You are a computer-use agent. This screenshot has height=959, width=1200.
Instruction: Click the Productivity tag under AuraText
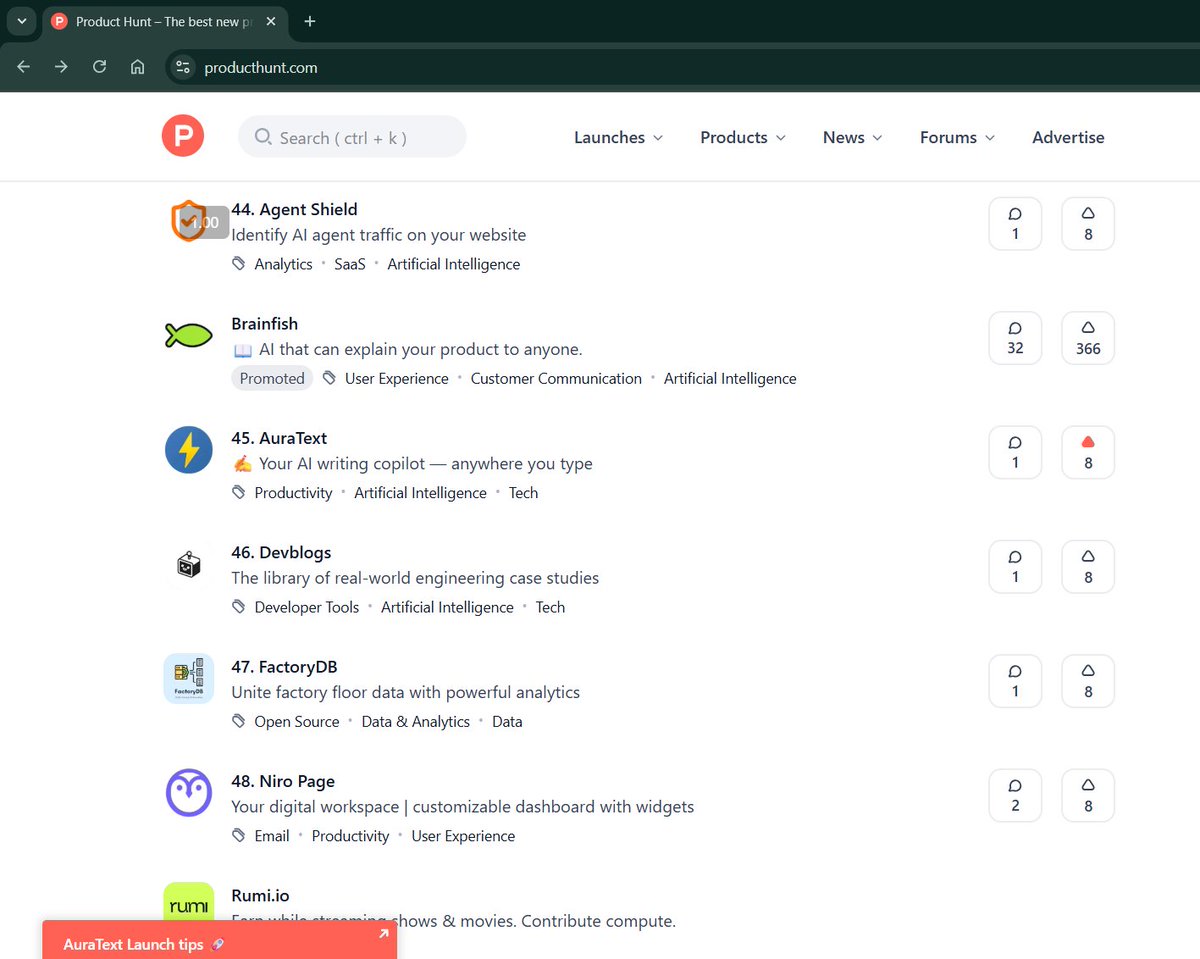293,493
